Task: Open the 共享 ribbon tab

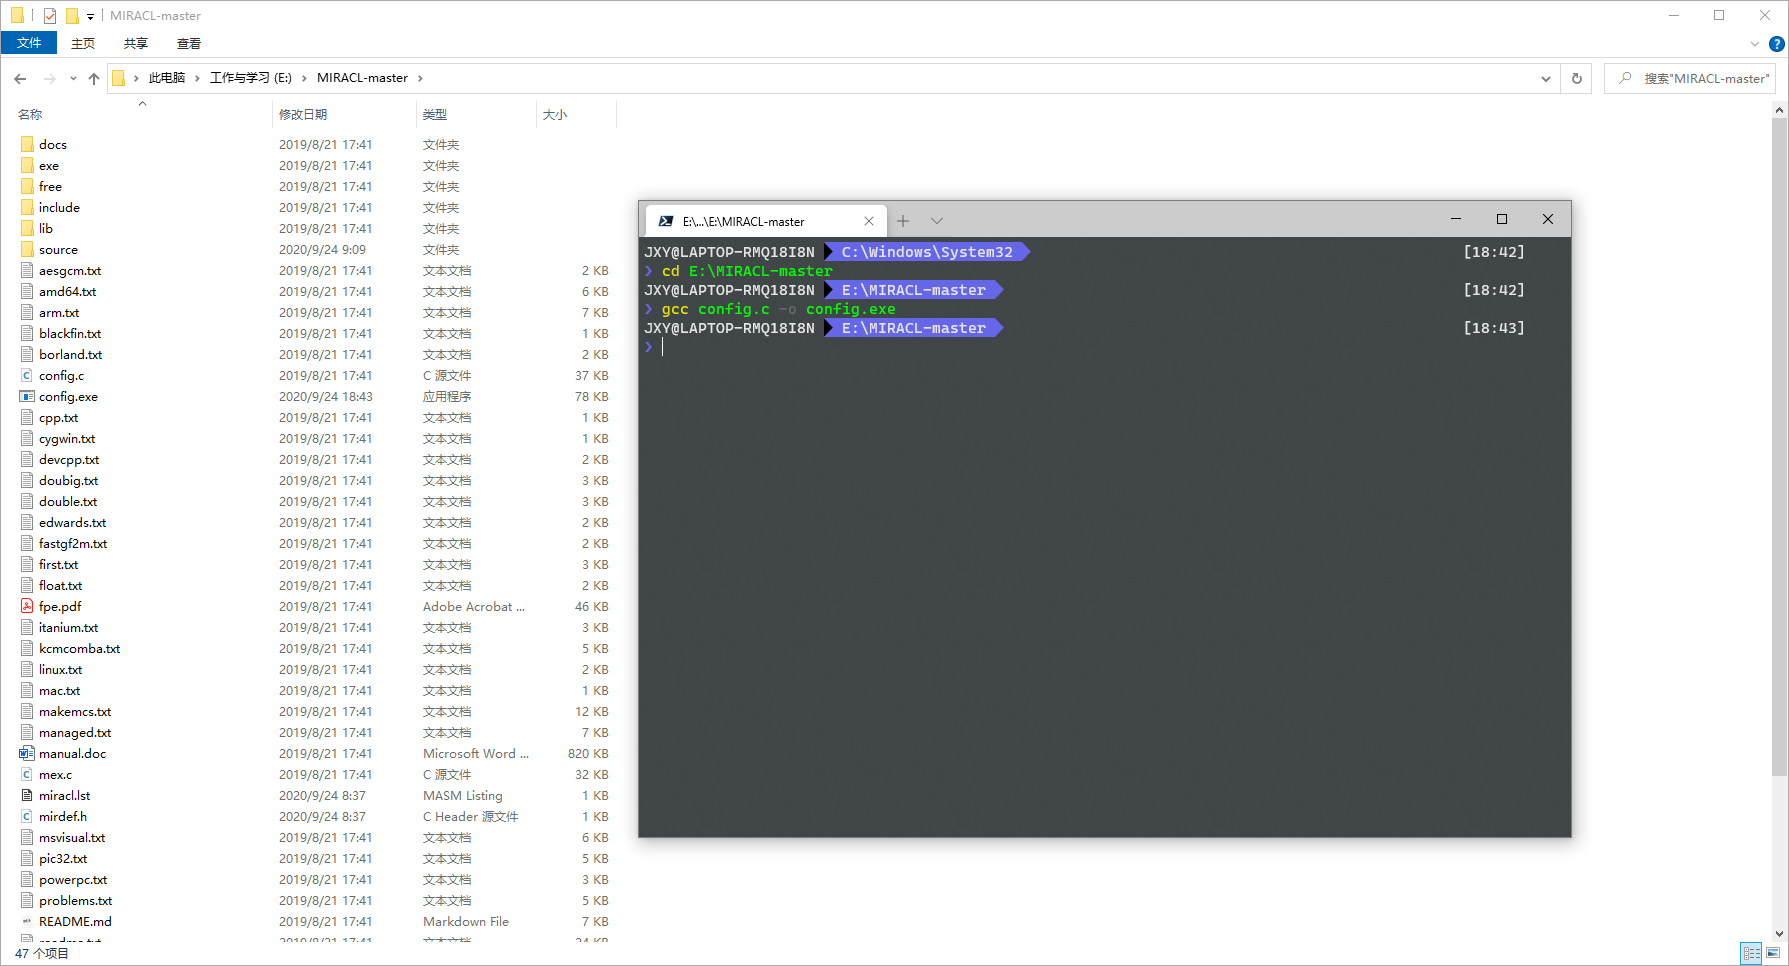Action: click(x=135, y=43)
